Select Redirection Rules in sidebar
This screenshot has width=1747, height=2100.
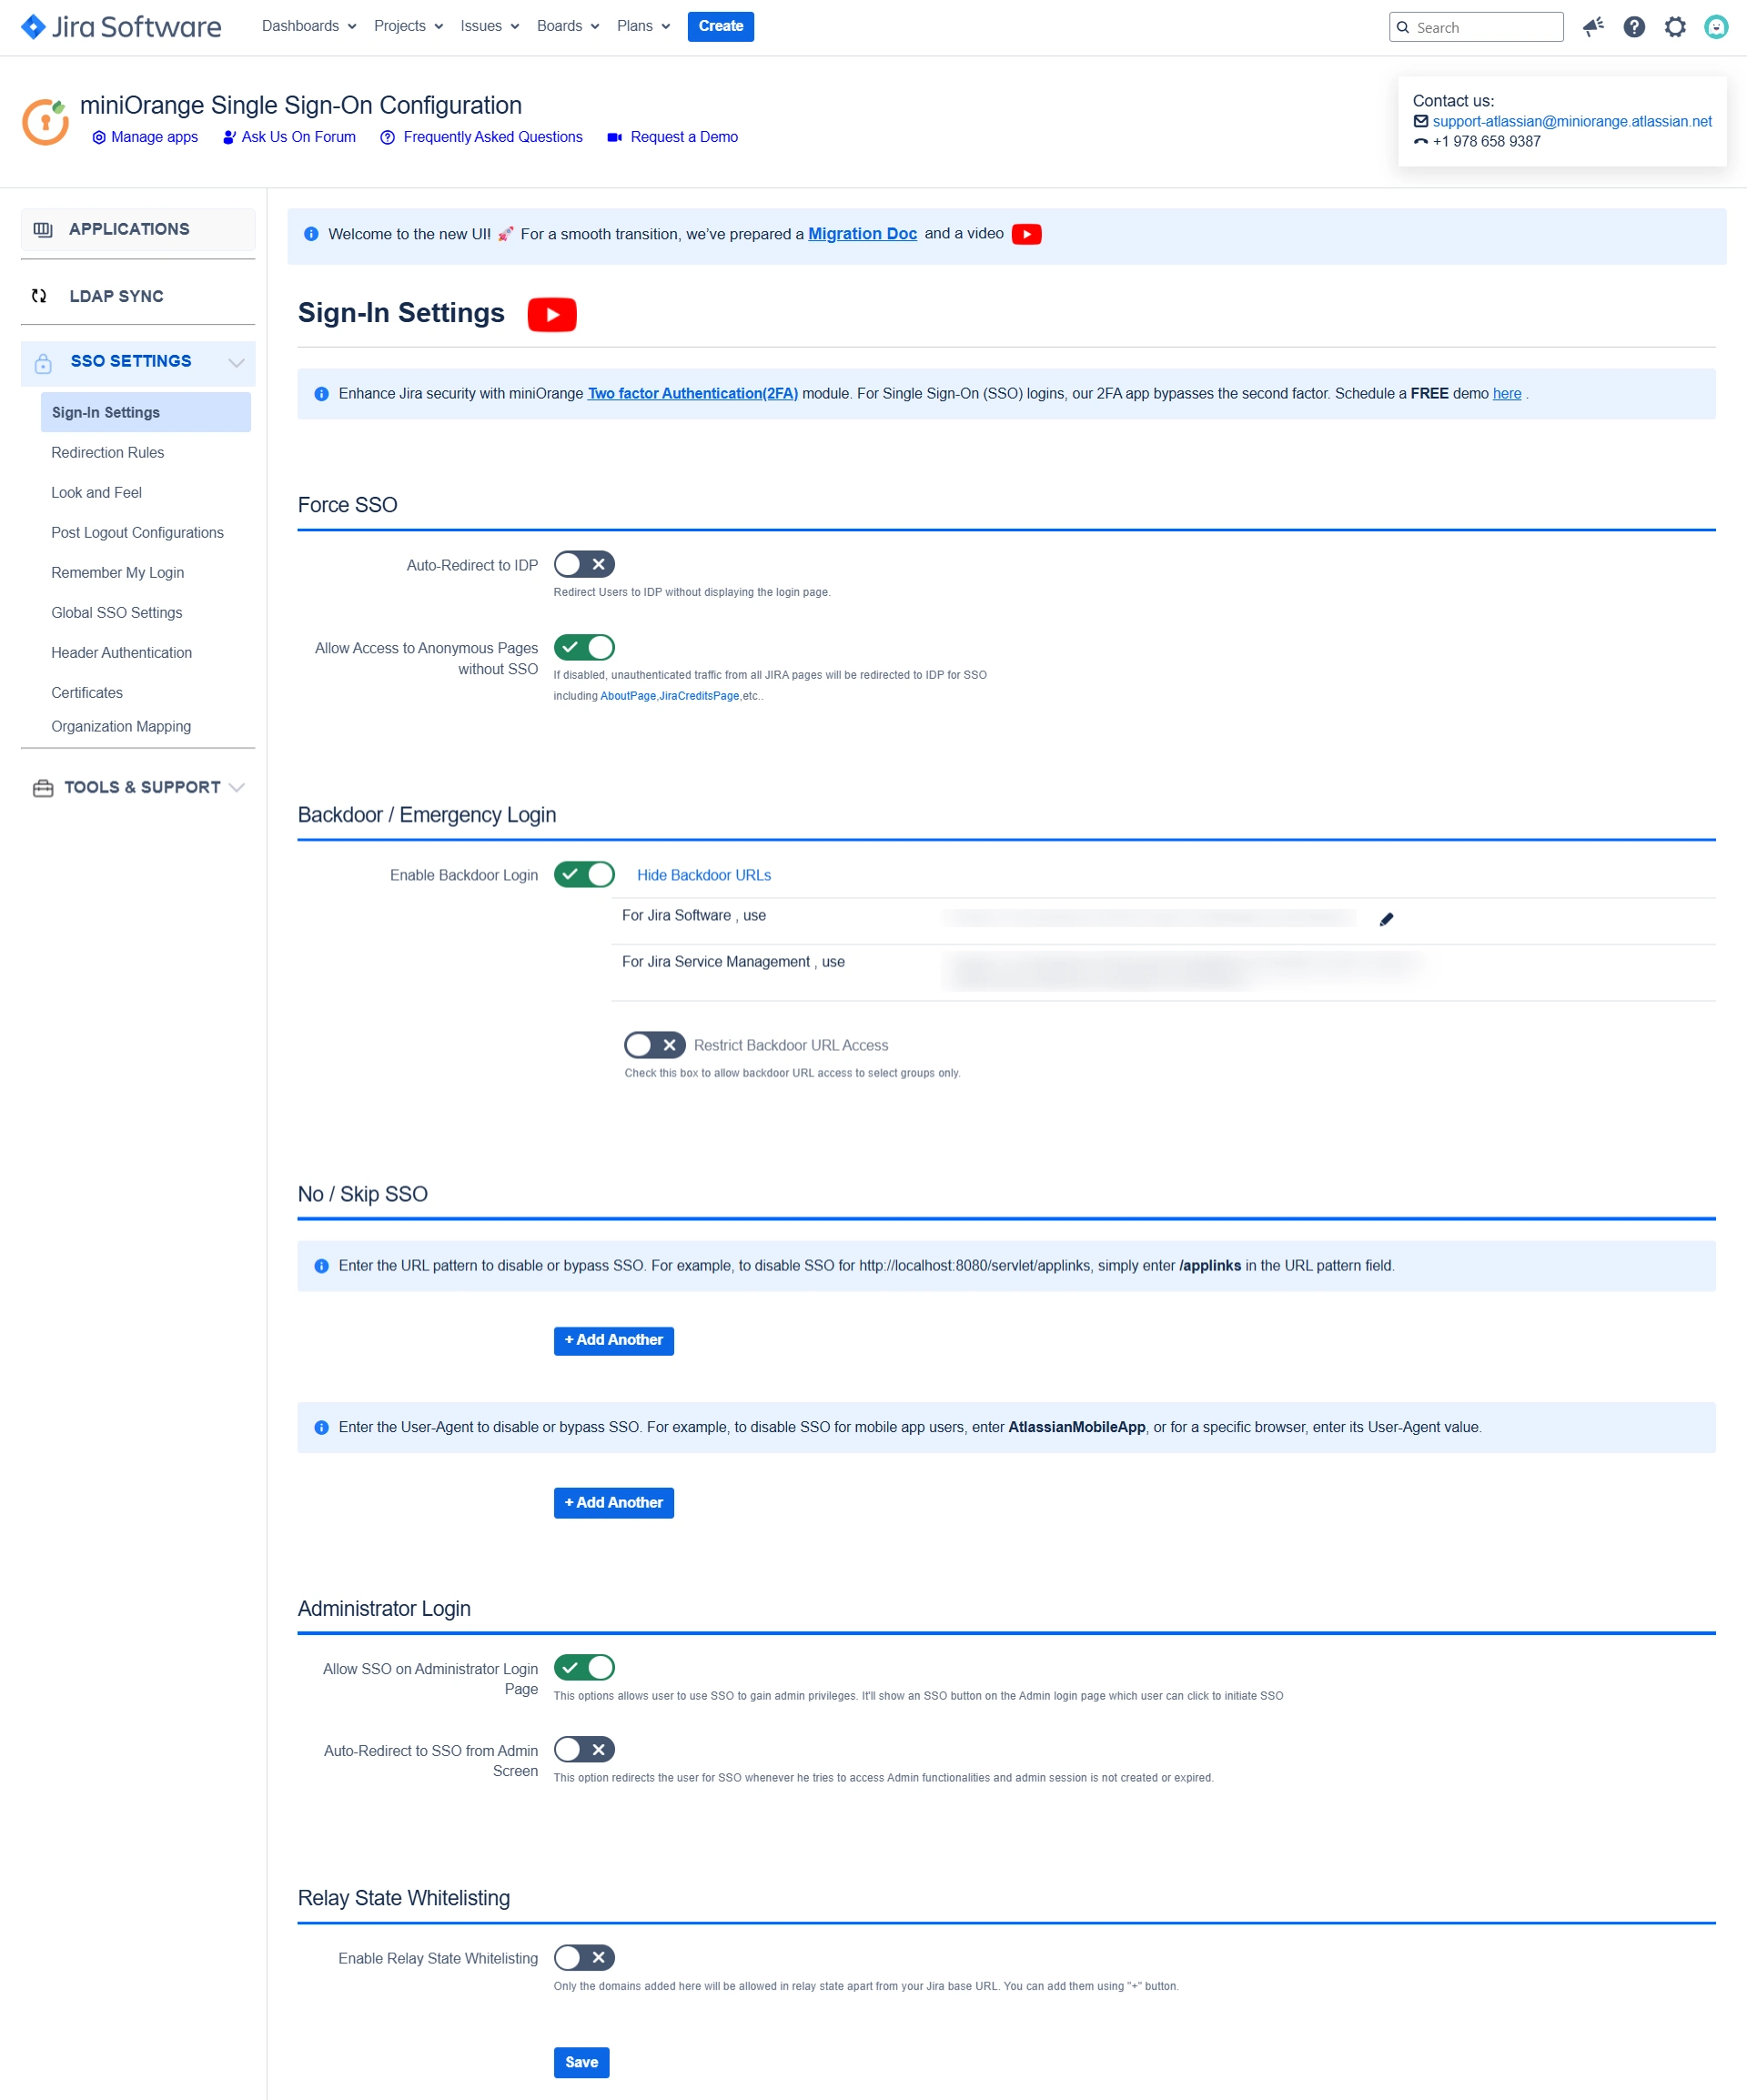click(x=108, y=452)
